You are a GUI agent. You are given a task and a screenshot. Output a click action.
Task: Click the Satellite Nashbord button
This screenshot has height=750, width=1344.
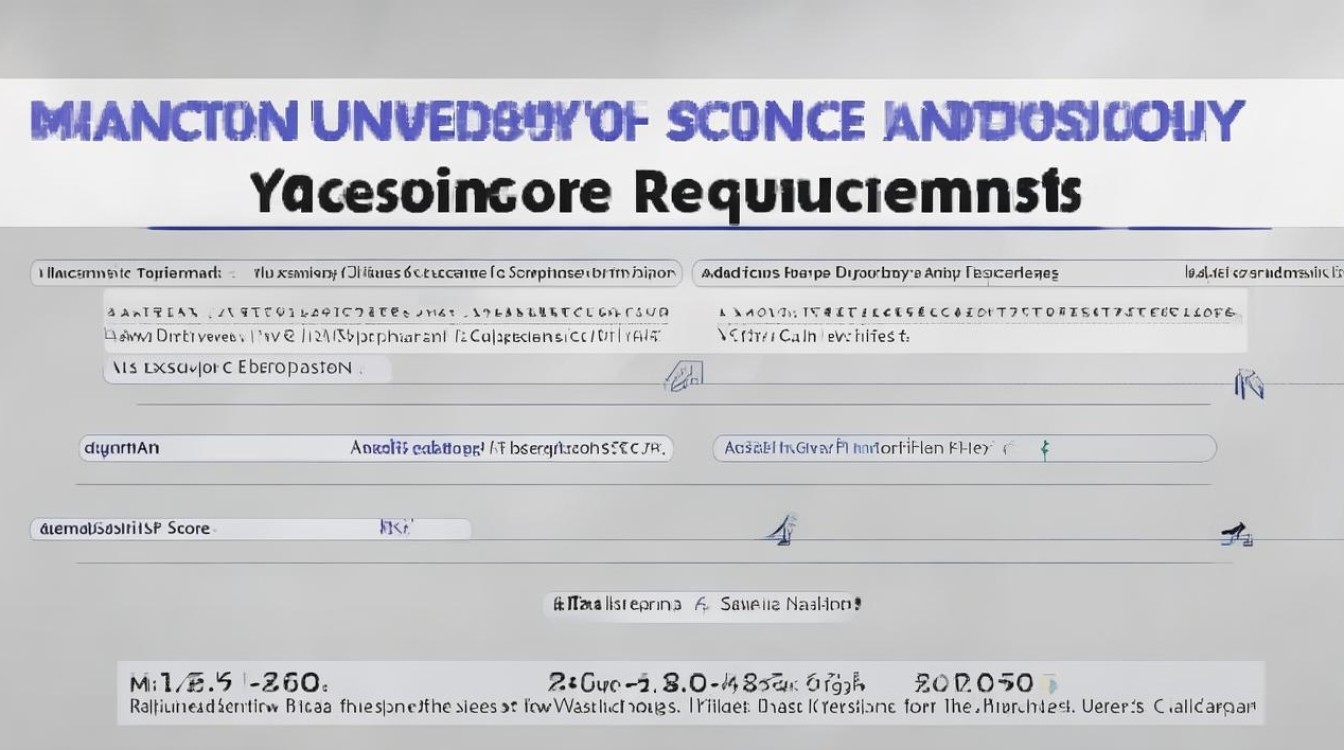point(790,604)
